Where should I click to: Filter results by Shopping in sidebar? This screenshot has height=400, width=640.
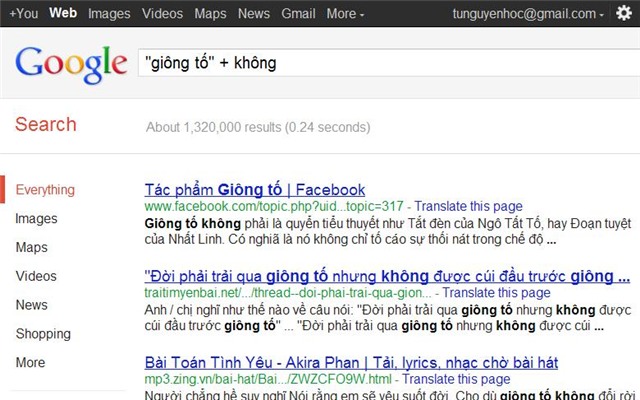pyautogui.click(x=43, y=334)
